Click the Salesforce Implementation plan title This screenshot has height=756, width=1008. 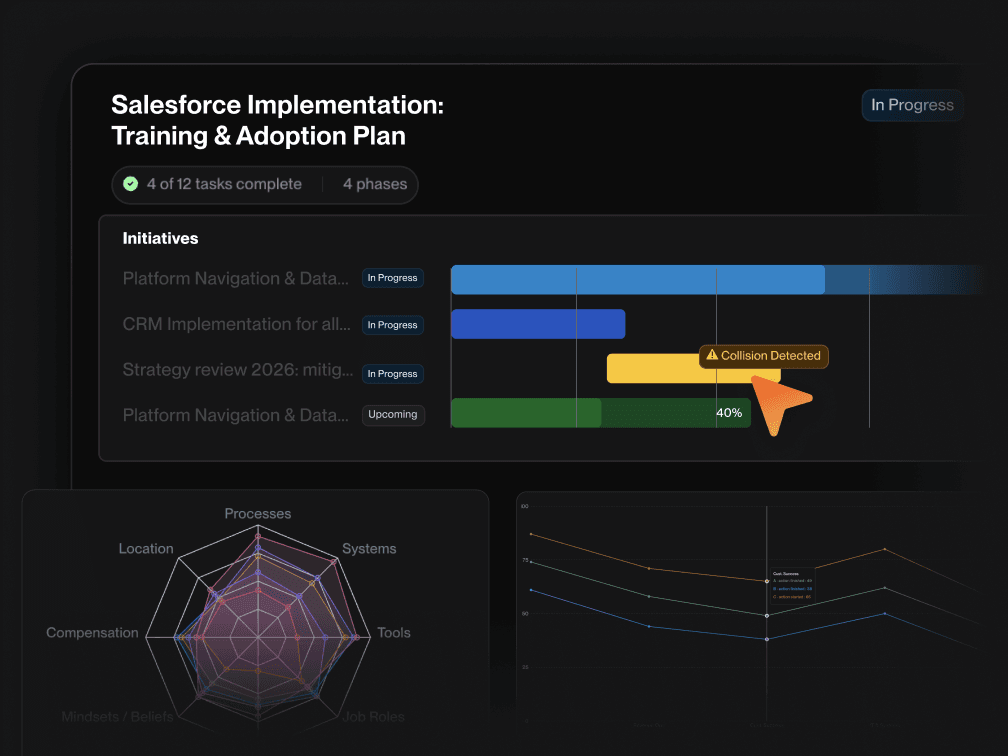277,120
